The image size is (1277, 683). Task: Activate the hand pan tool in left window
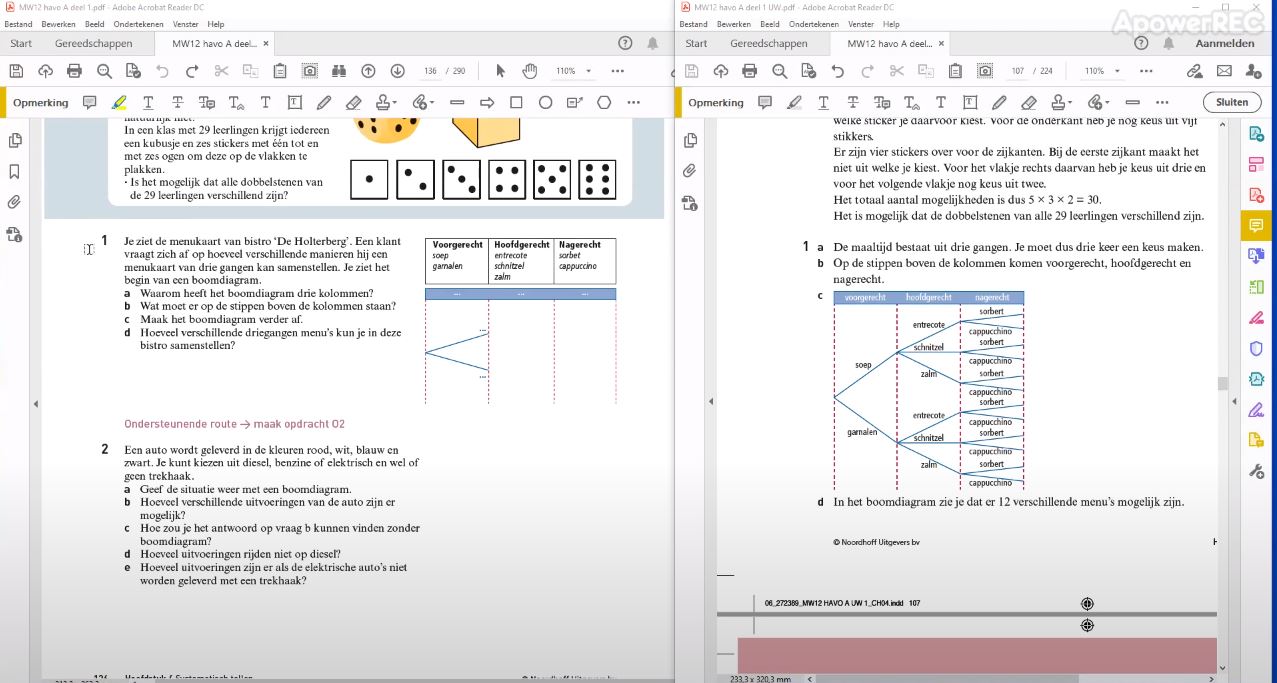530,71
